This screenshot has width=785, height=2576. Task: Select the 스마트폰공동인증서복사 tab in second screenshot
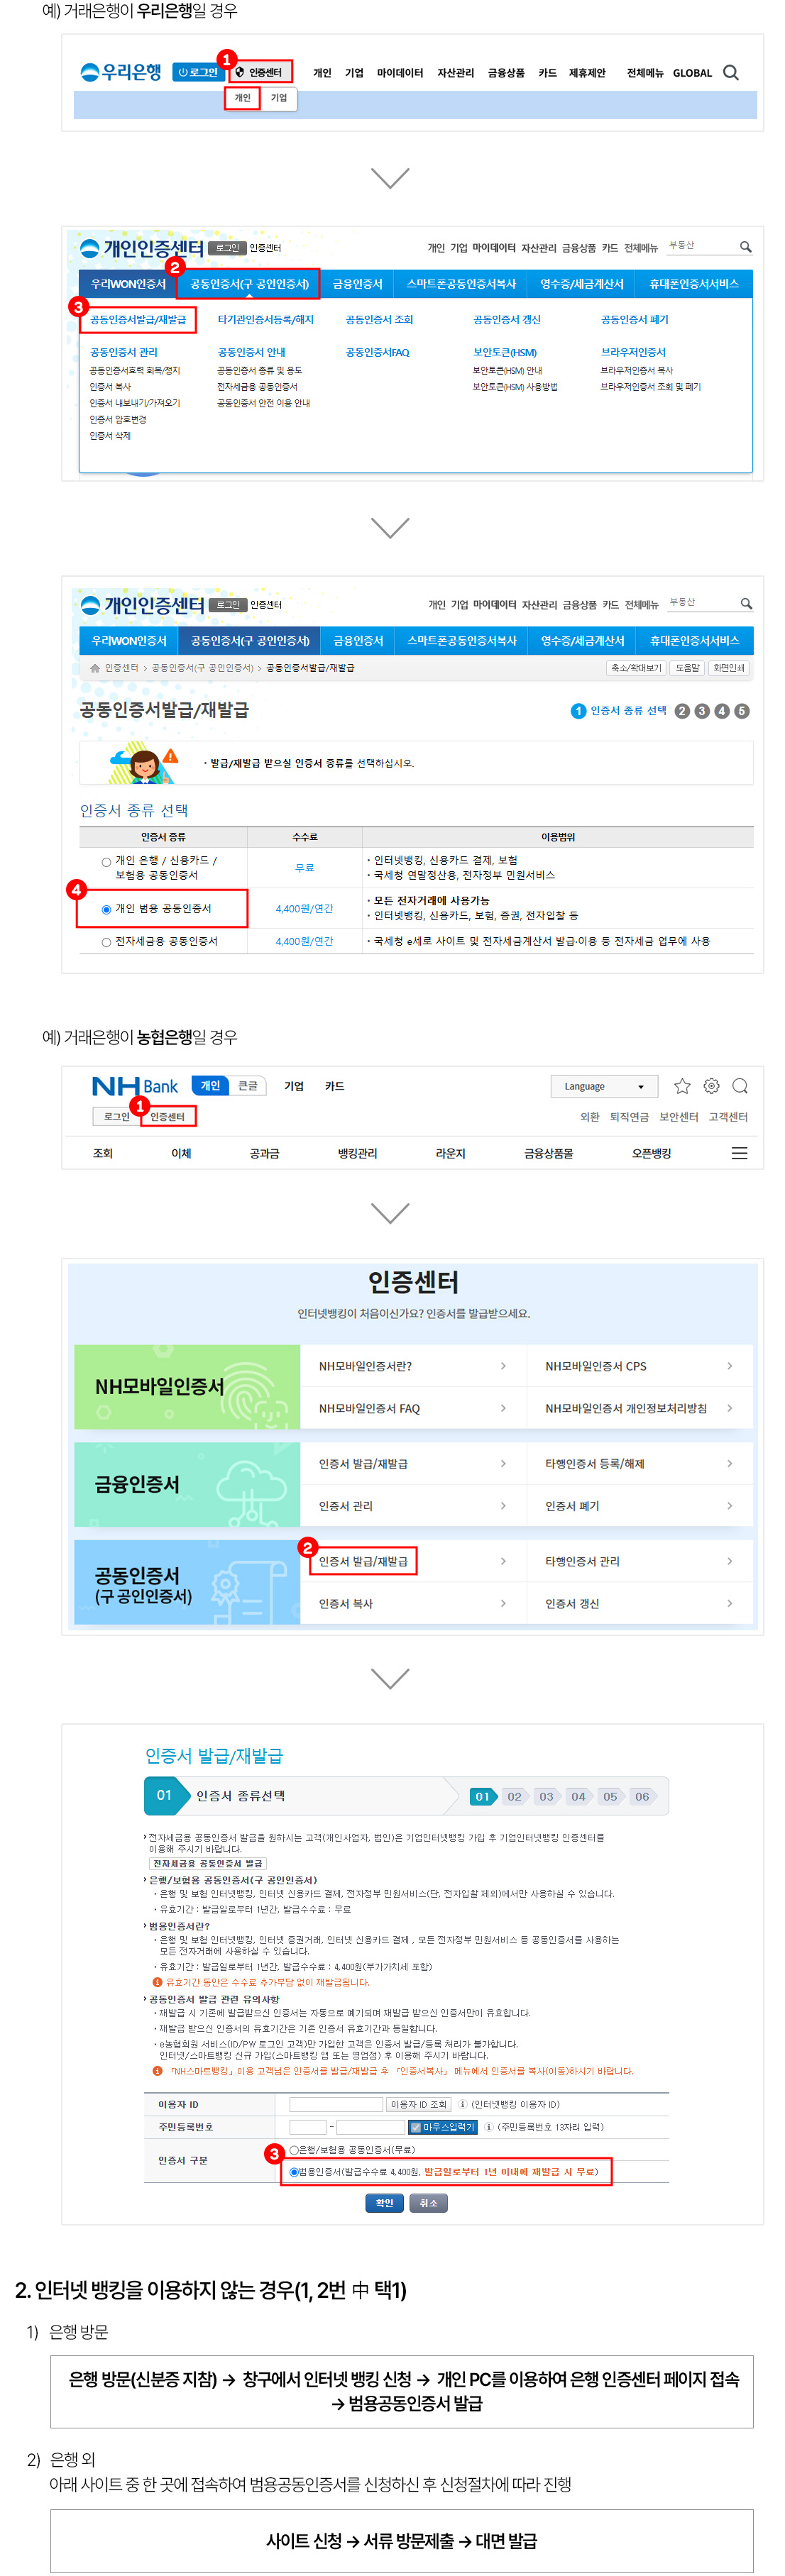461,284
